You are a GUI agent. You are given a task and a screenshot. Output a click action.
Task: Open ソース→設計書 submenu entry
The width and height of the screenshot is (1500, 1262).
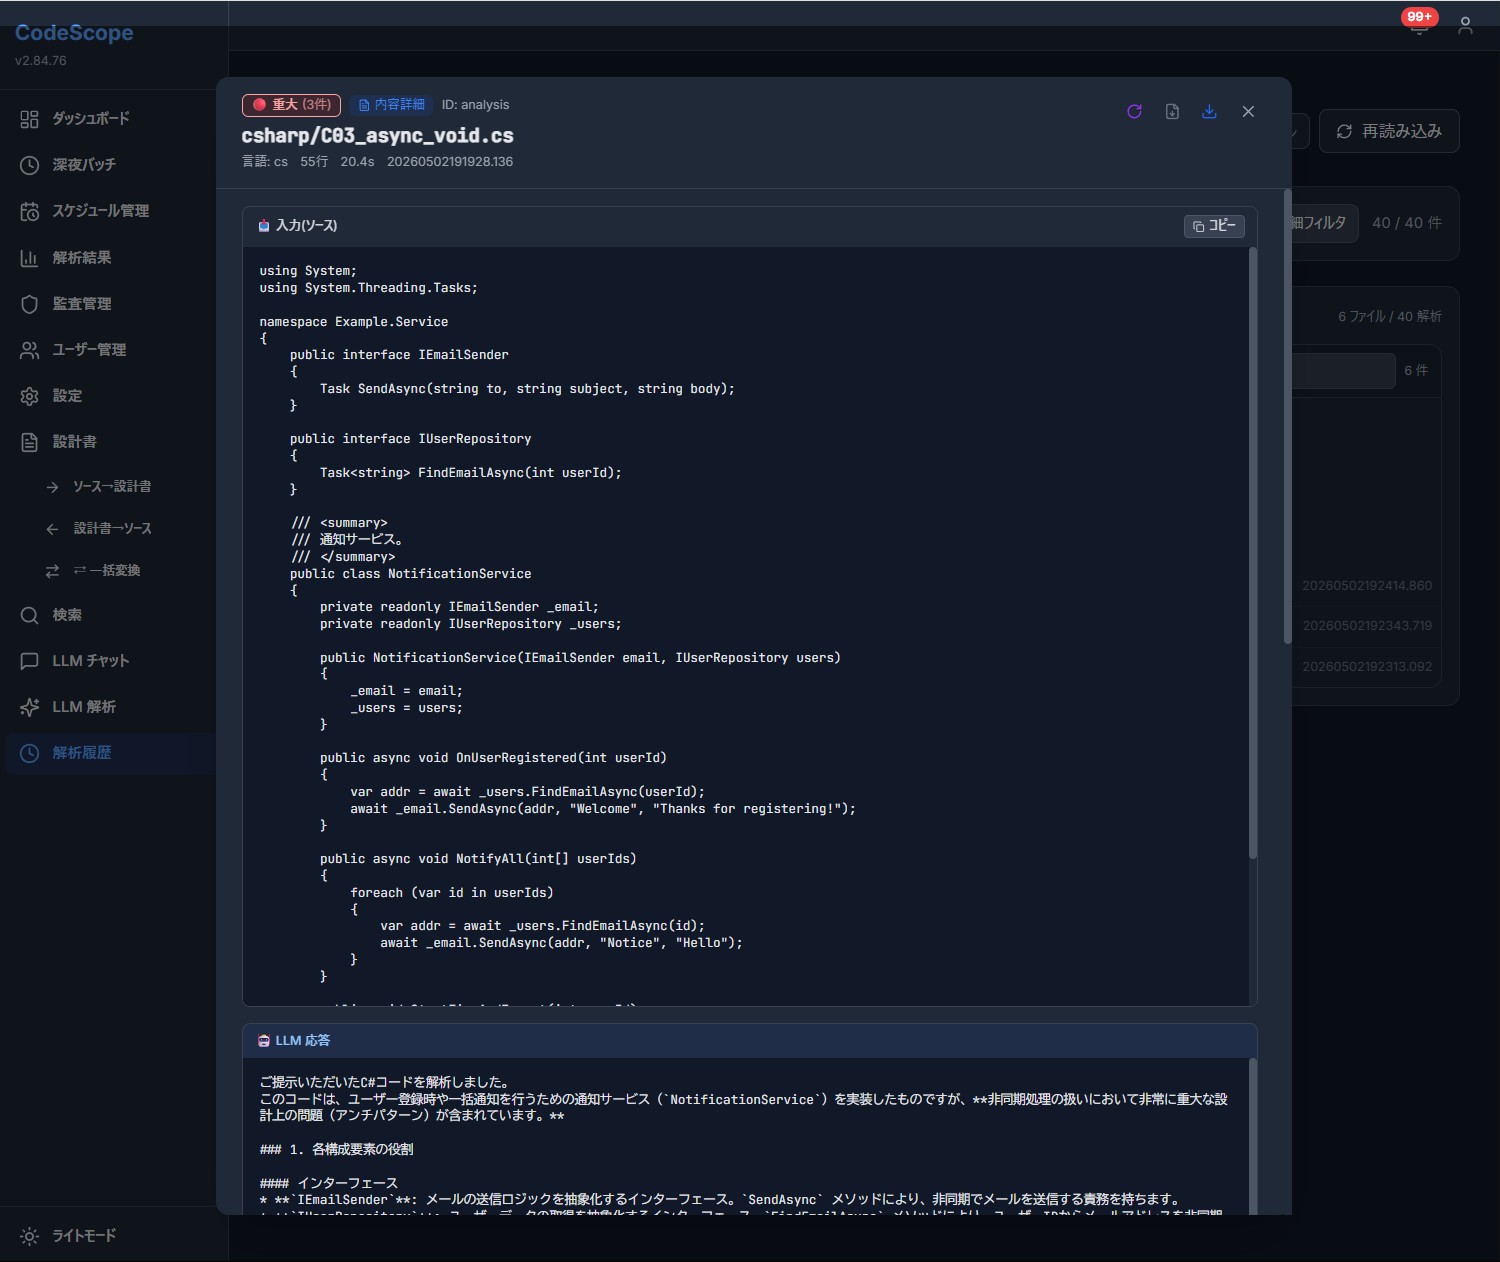pyautogui.click(x=110, y=486)
